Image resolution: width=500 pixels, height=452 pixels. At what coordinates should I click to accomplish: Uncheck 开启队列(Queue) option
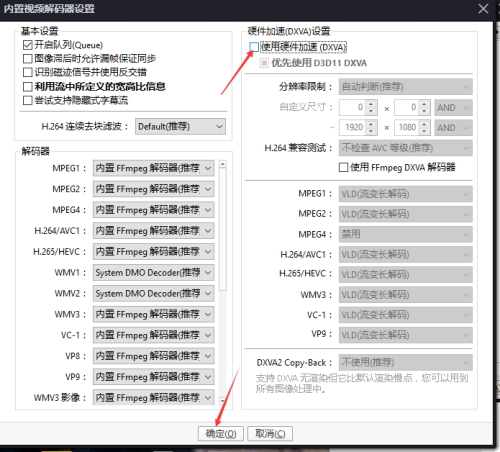(28, 45)
